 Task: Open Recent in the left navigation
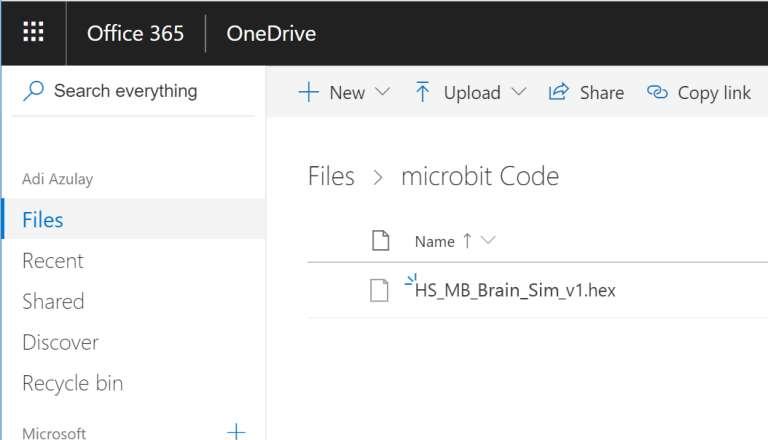[x=53, y=261]
